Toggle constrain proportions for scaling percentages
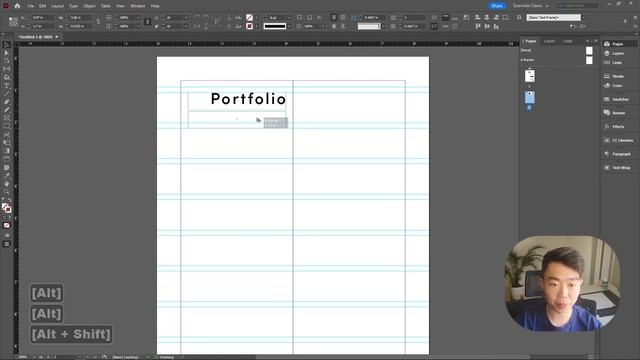The width and height of the screenshot is (640, 360). 147,22
